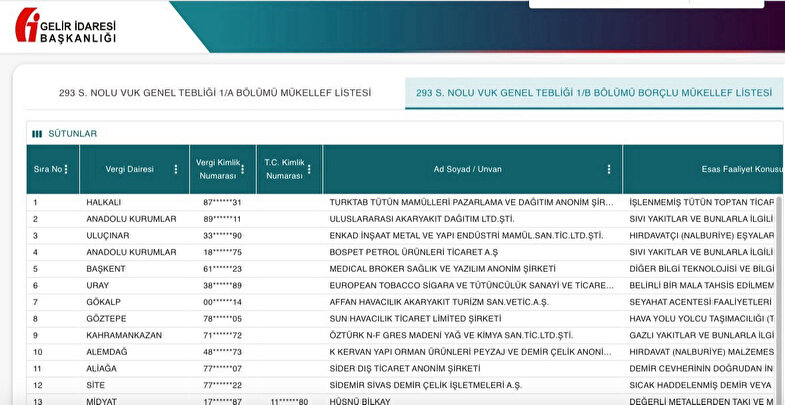
Task: Click tax number 78******05
Action: pos(222,319)
